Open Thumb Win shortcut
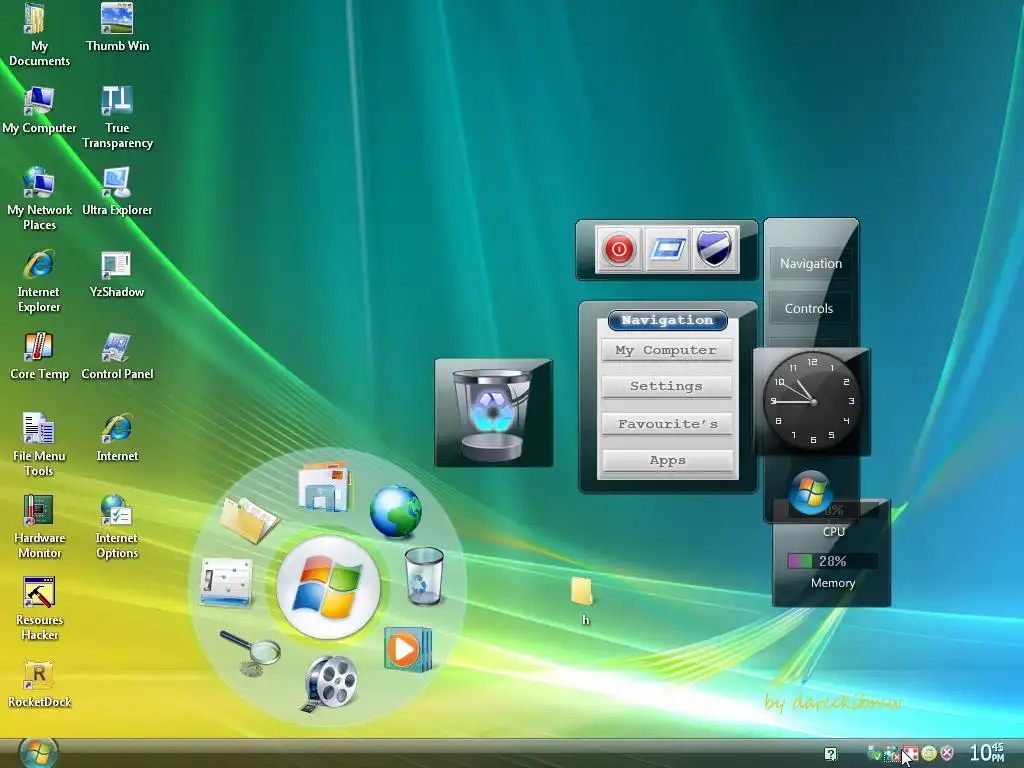This screenshot has height=768, width=1024. click(x=118, y=27)
